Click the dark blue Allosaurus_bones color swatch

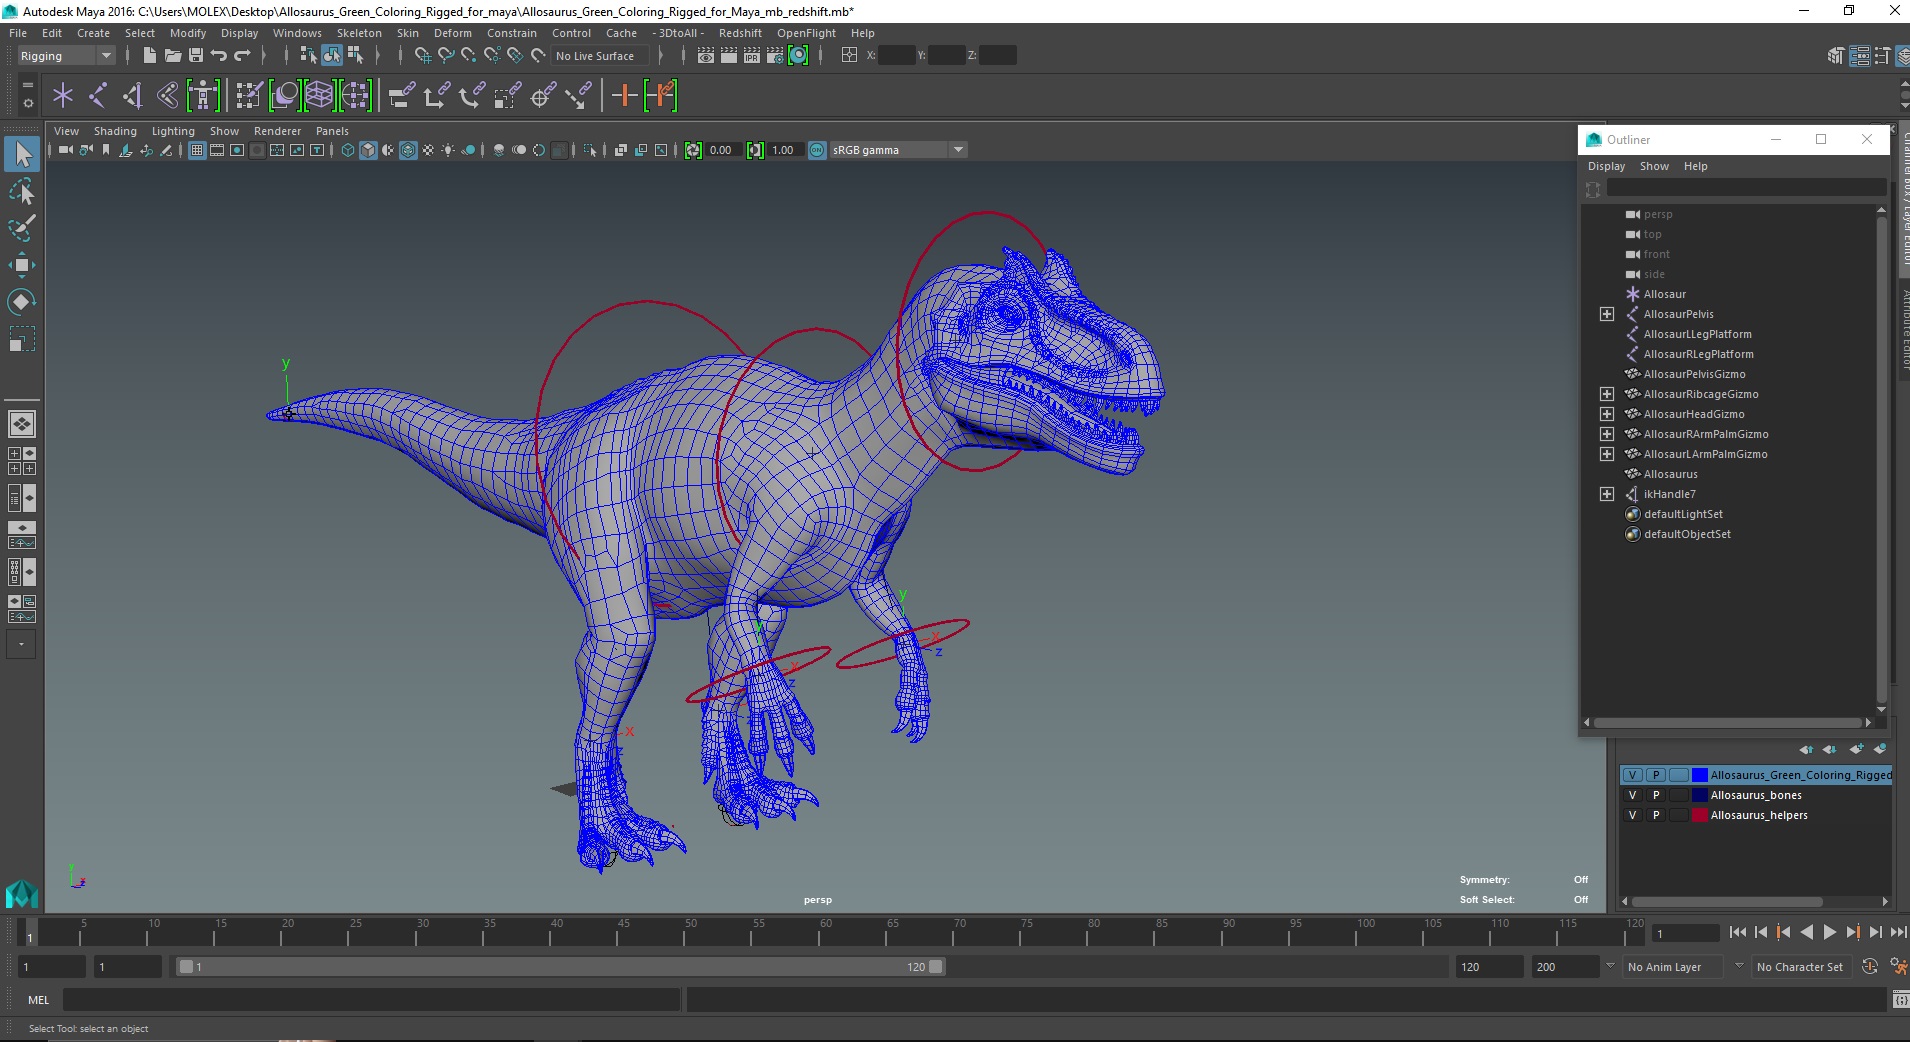(1699, 795)
